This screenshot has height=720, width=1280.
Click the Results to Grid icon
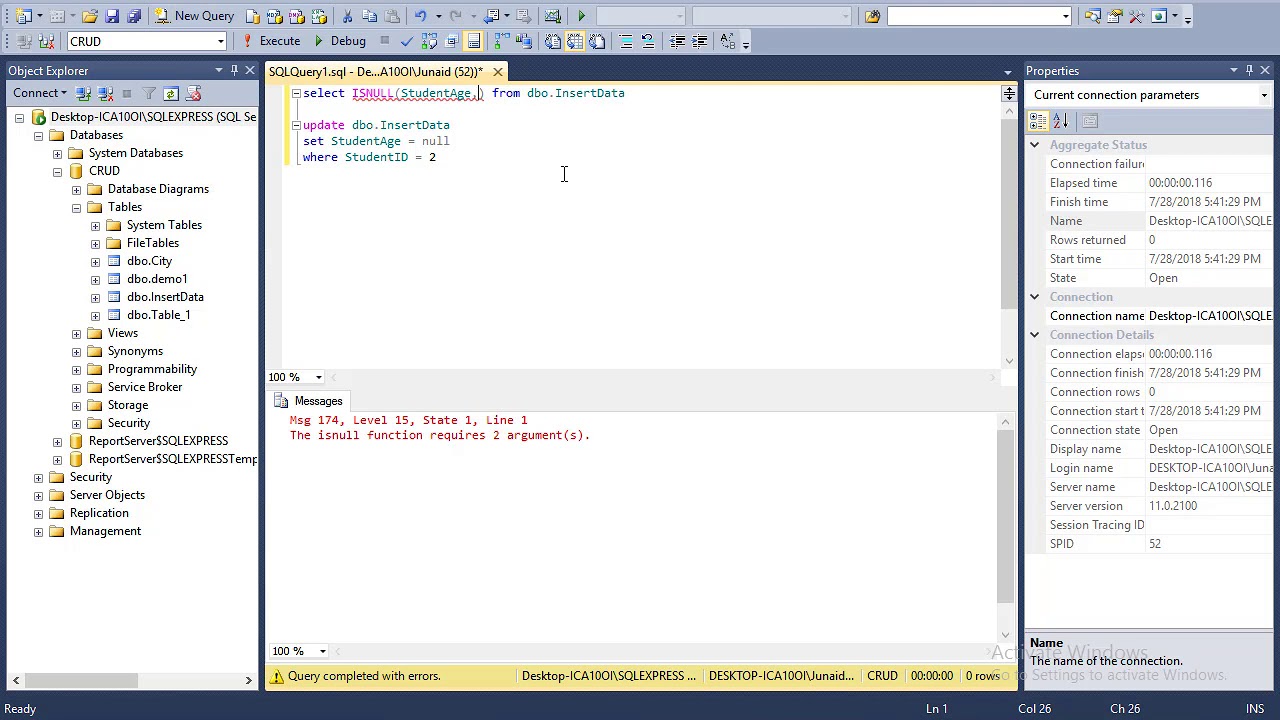click(x=574, y=41)
